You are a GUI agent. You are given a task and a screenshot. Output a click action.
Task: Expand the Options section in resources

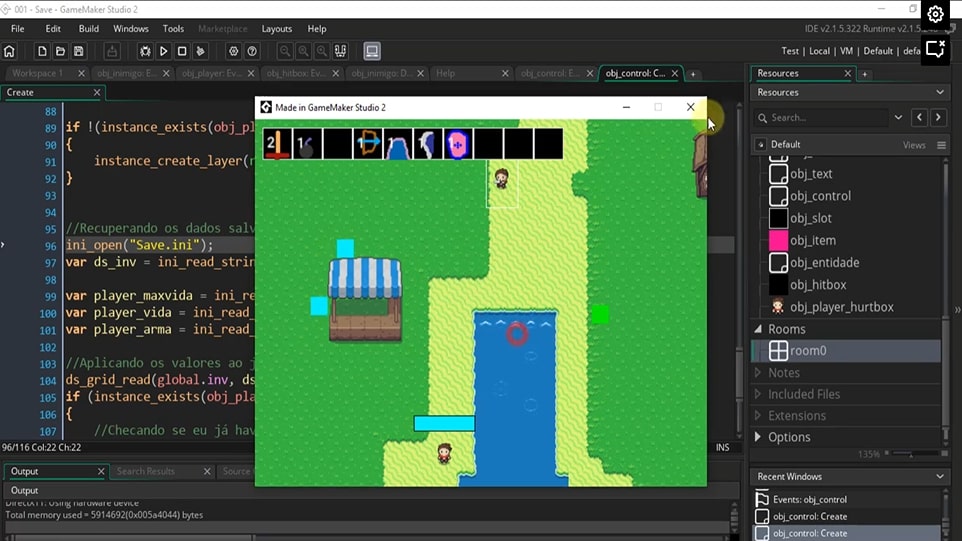(757, 437)
